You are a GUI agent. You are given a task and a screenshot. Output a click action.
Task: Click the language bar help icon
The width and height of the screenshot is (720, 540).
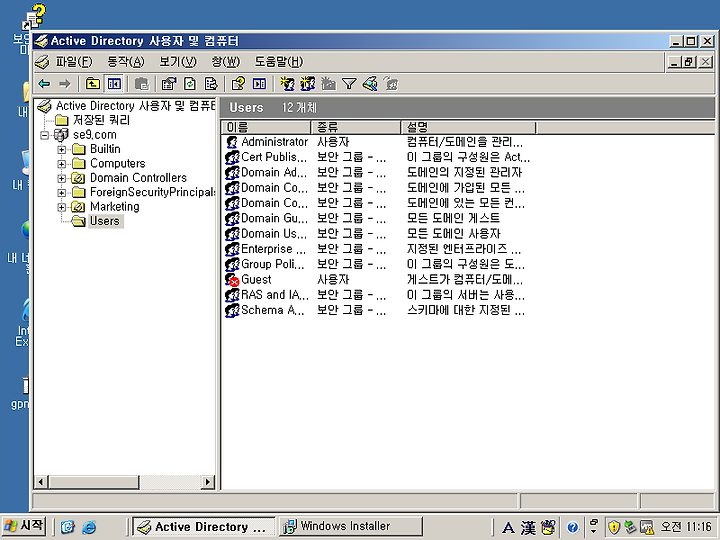click(x=572, y=527)
